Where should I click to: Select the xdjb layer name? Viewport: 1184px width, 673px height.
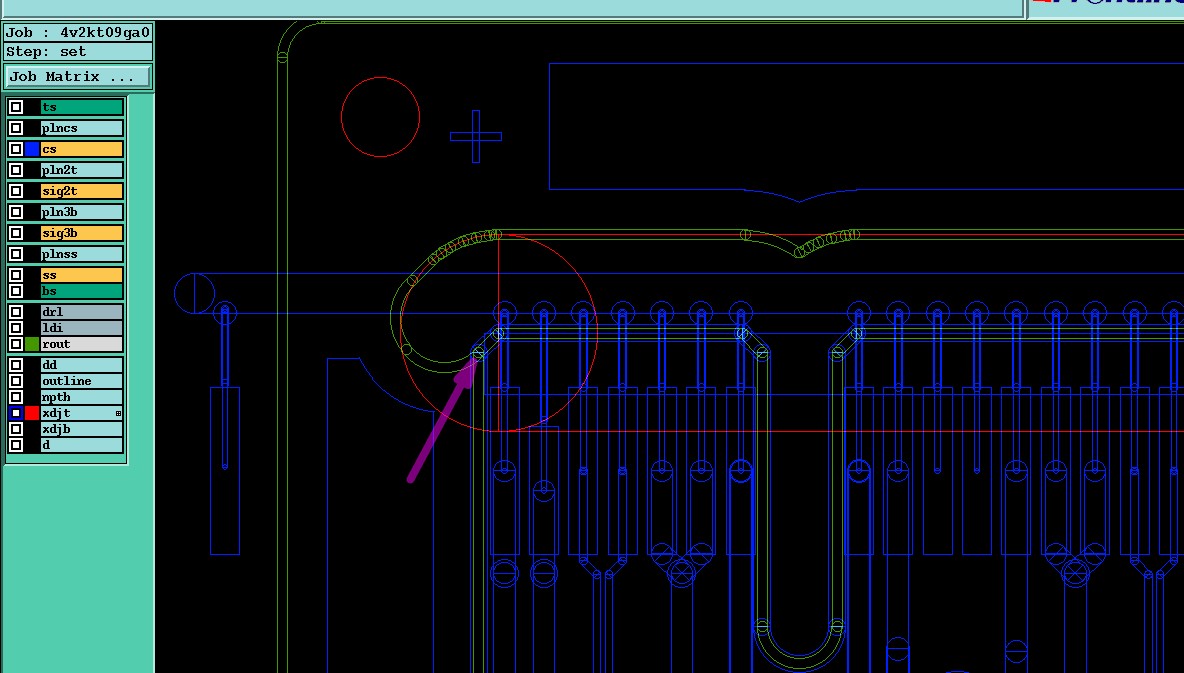point(82,429)
